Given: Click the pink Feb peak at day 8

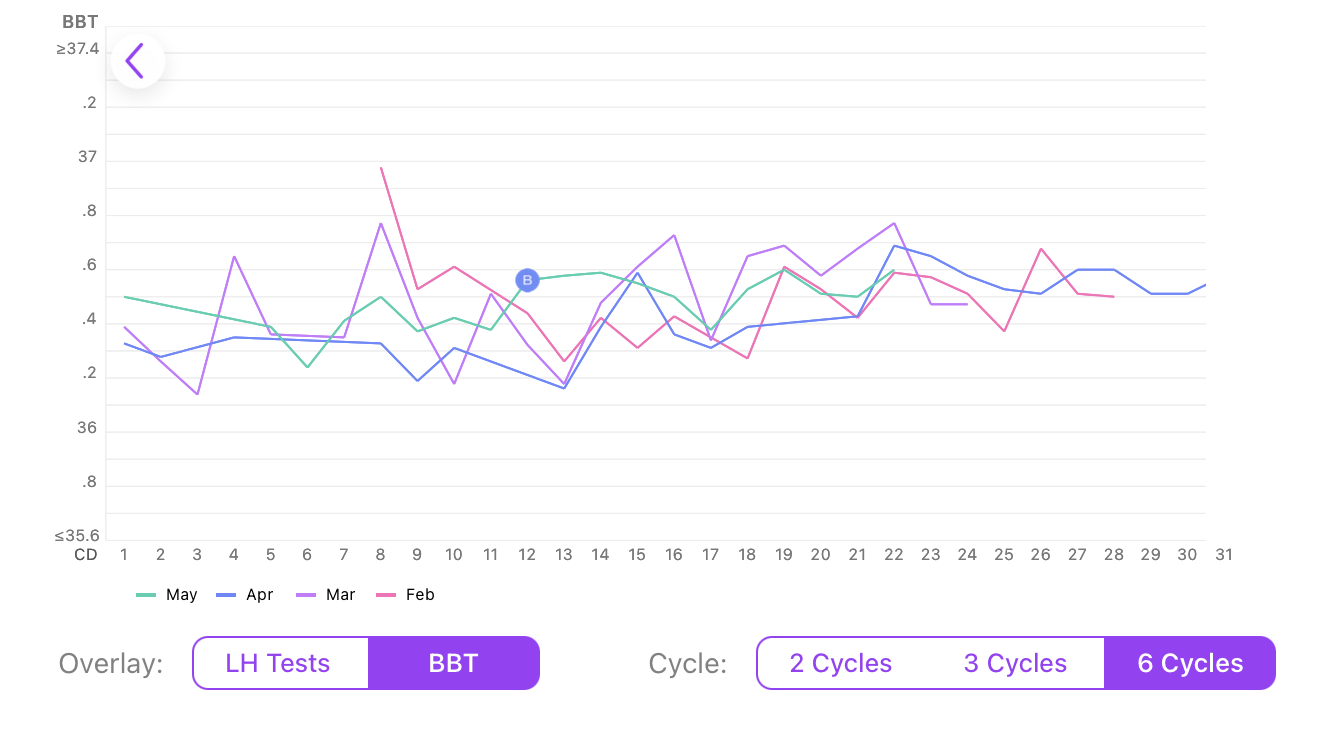Looking at the screenshot, I should click(x=381, y=168).
